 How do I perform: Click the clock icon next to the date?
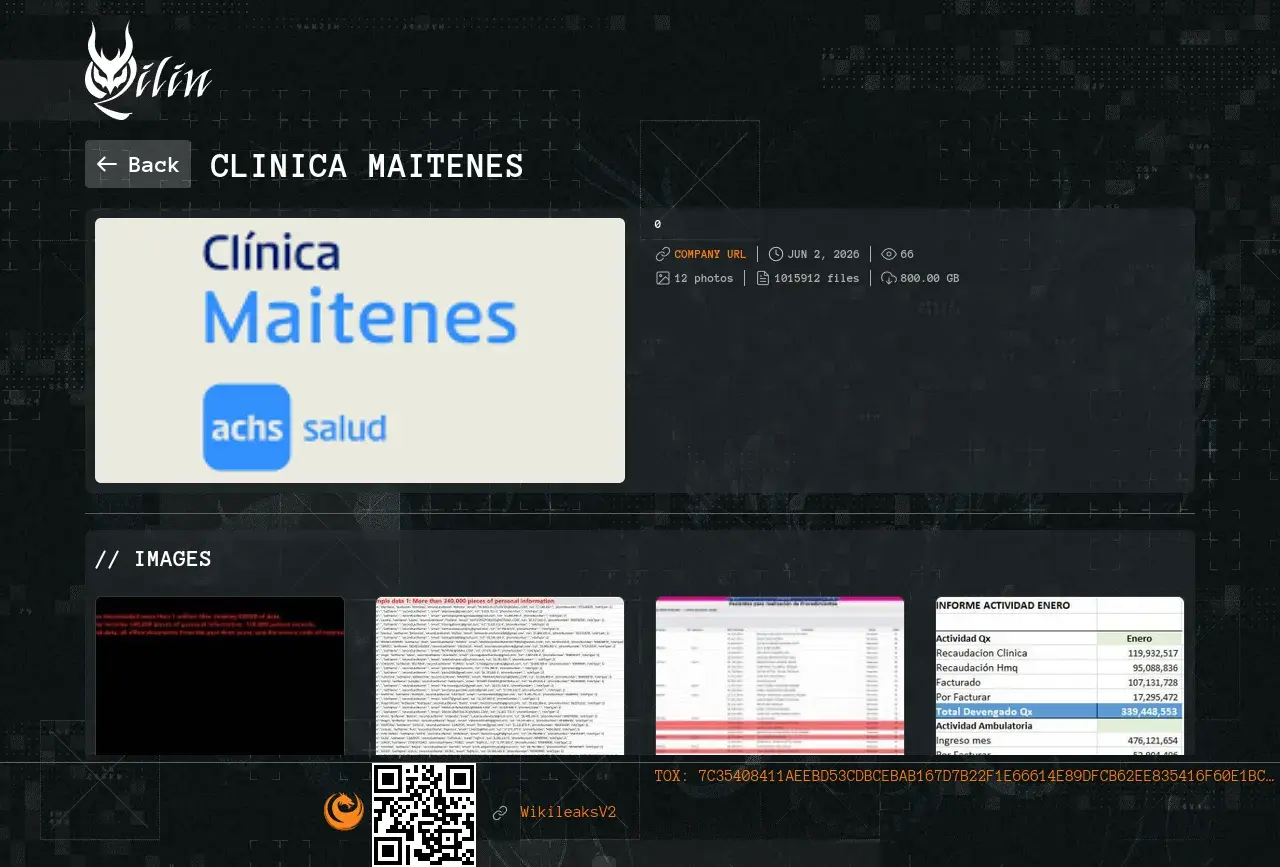(776, 254)
